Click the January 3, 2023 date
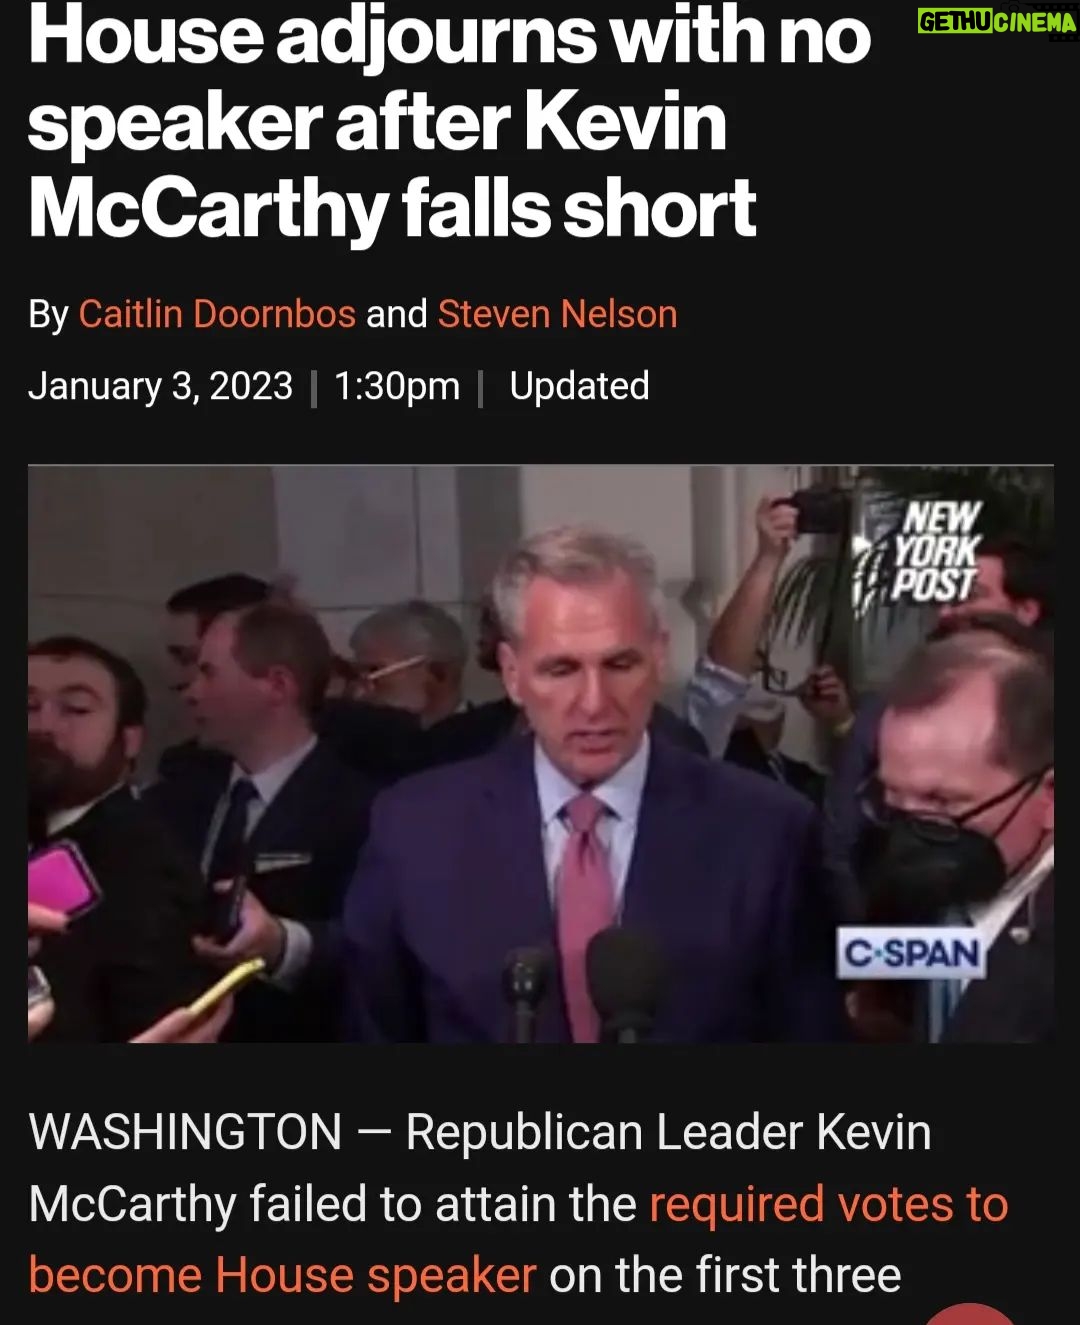Viewport: 1080px width, 1325px height. [x=160, y=386]
